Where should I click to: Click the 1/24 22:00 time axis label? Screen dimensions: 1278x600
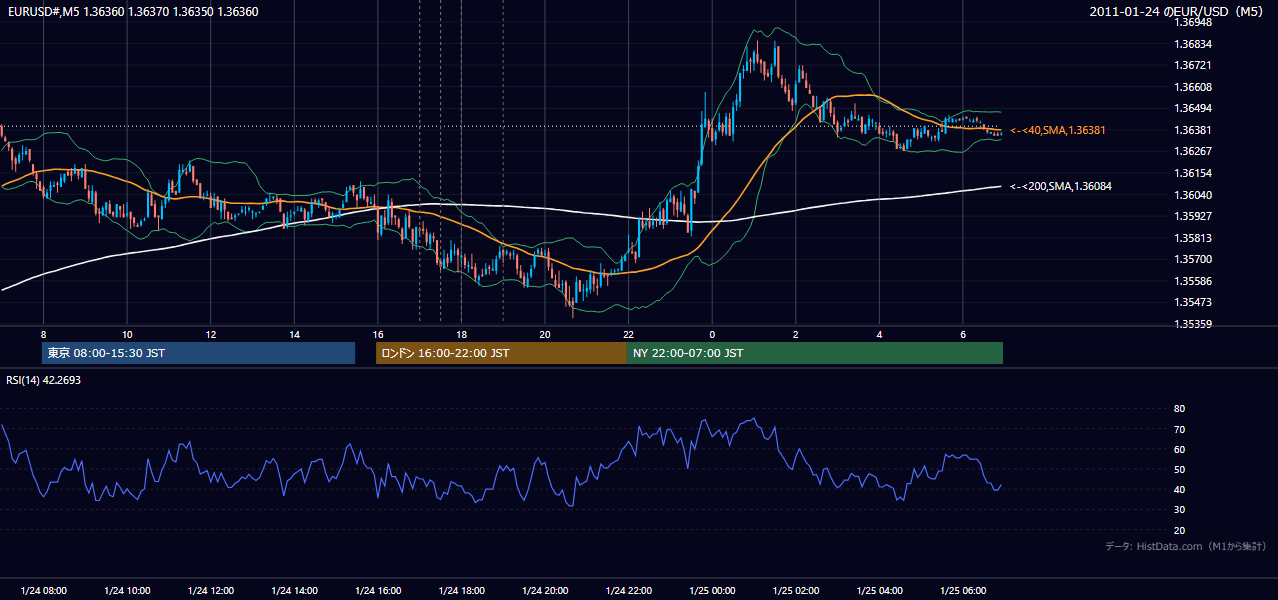coord(627,590)
